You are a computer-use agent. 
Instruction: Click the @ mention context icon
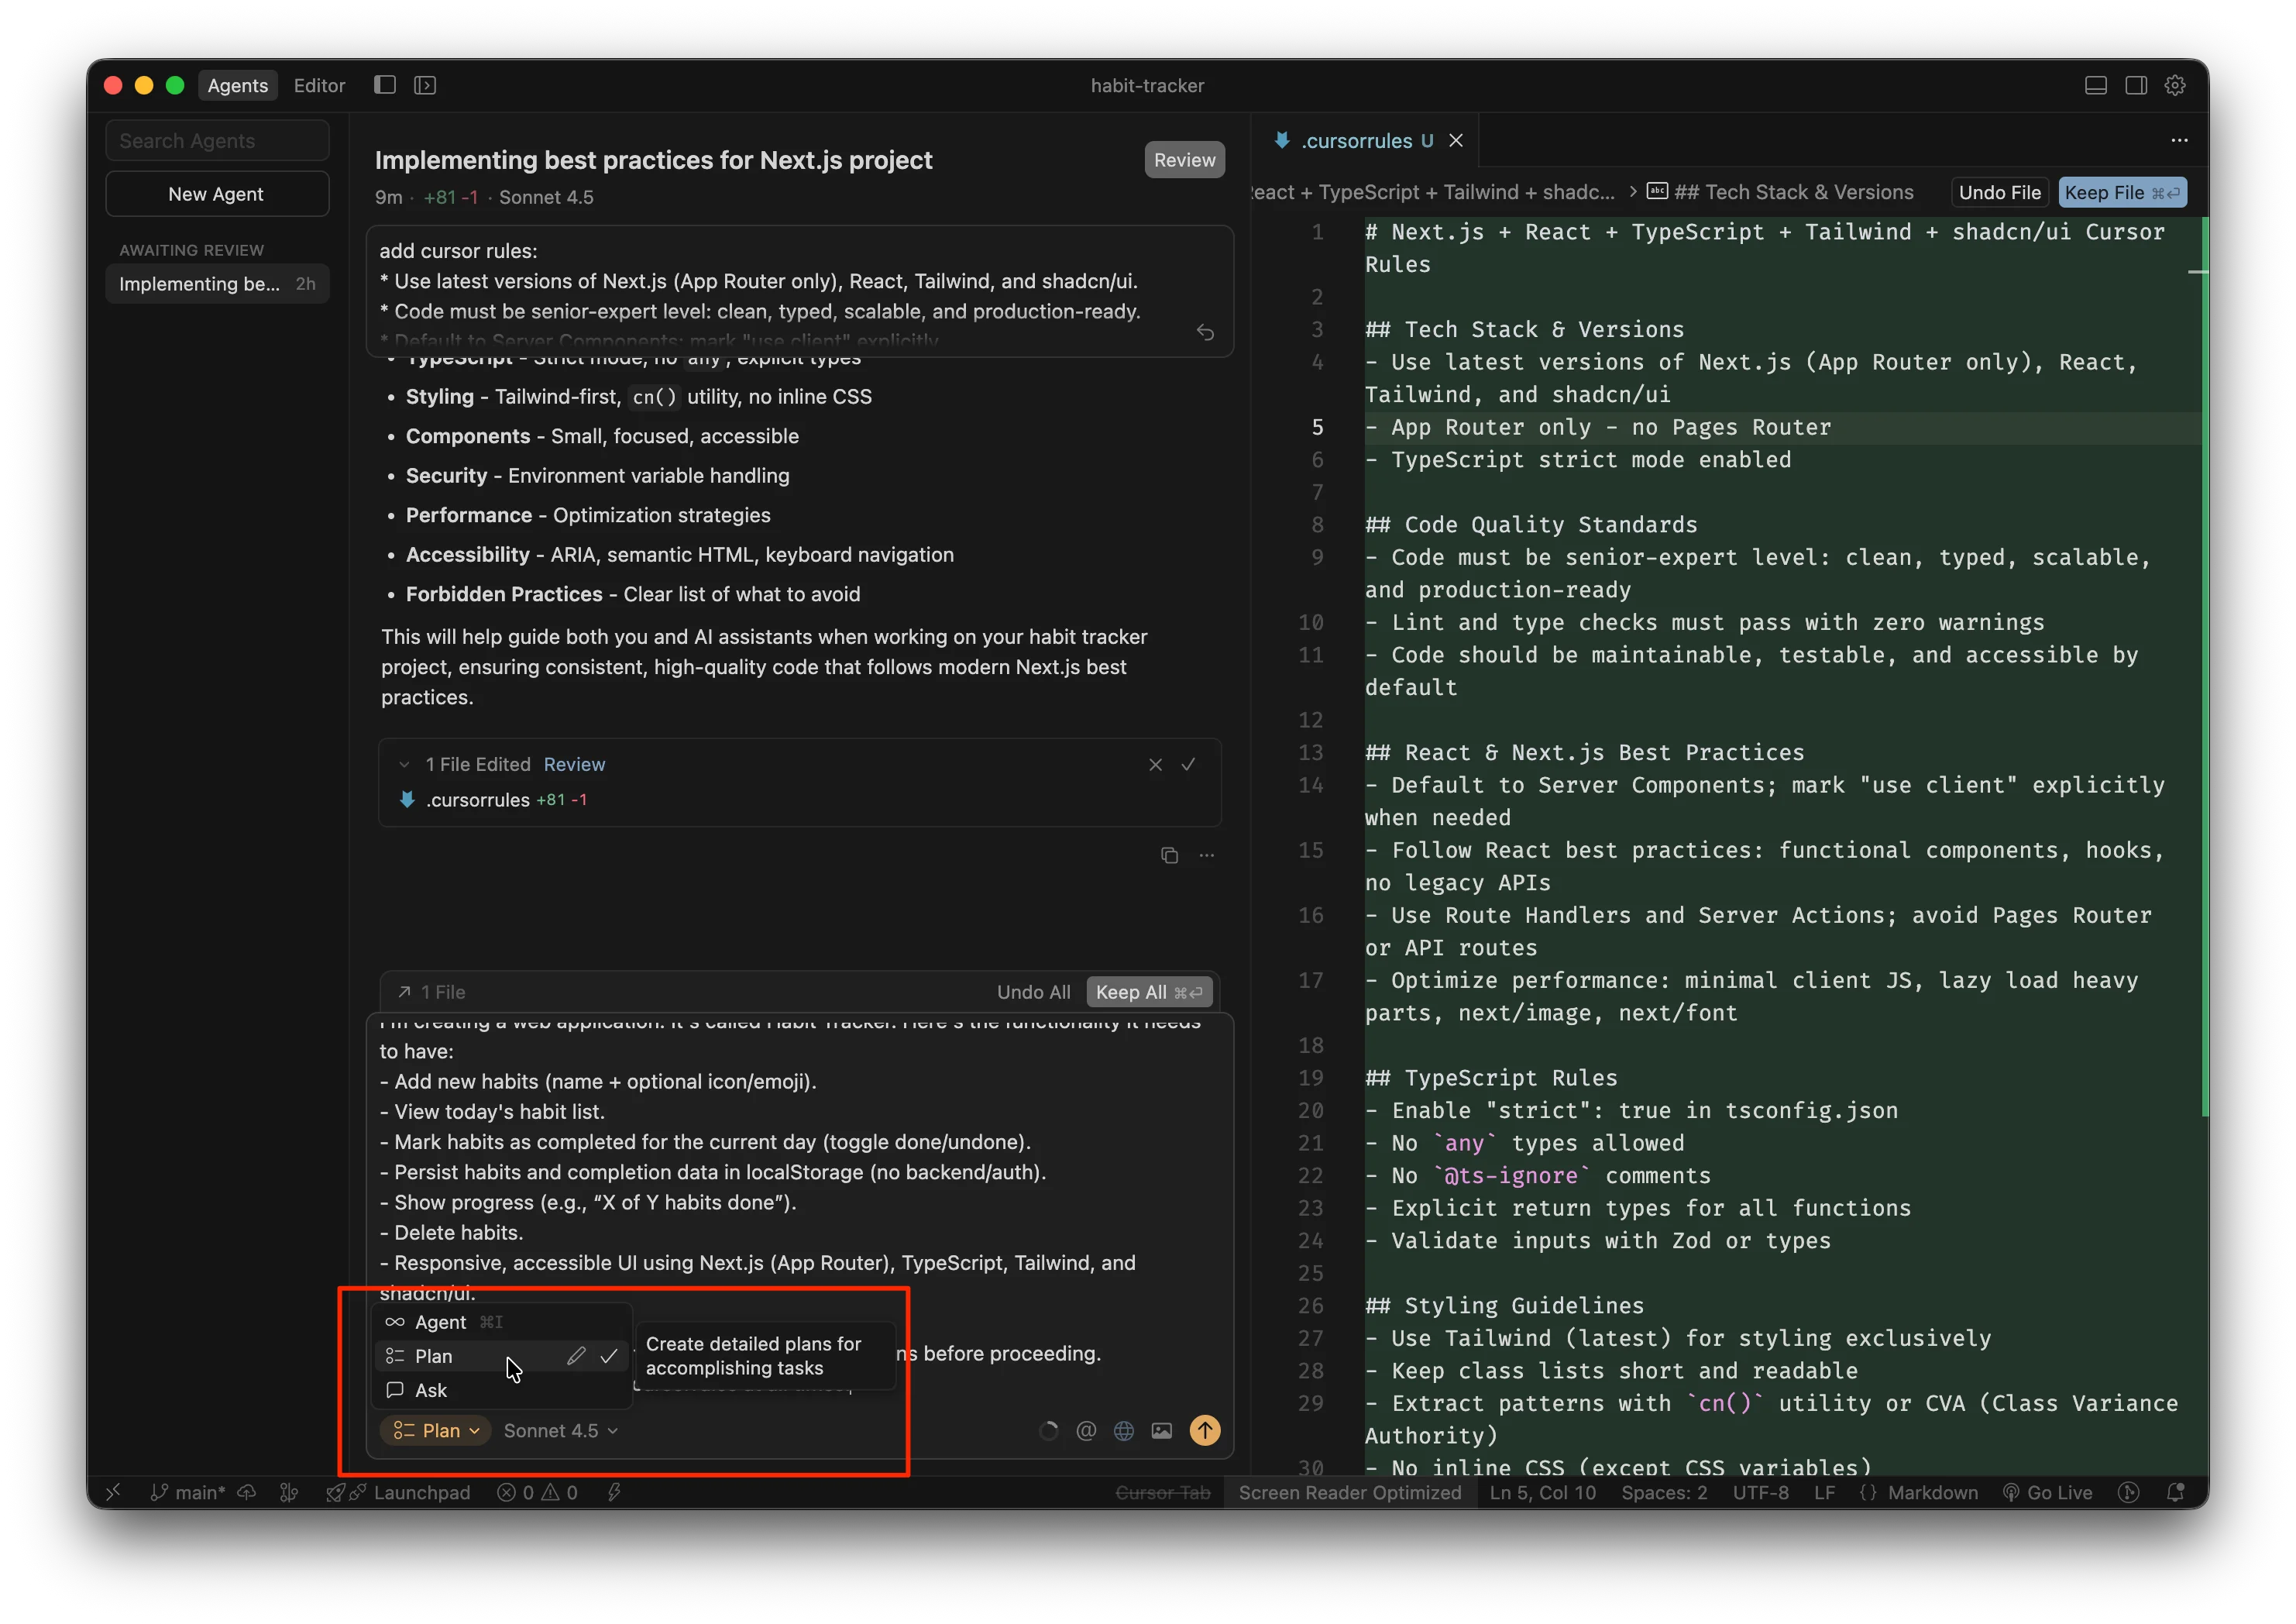[1086, 1430]
